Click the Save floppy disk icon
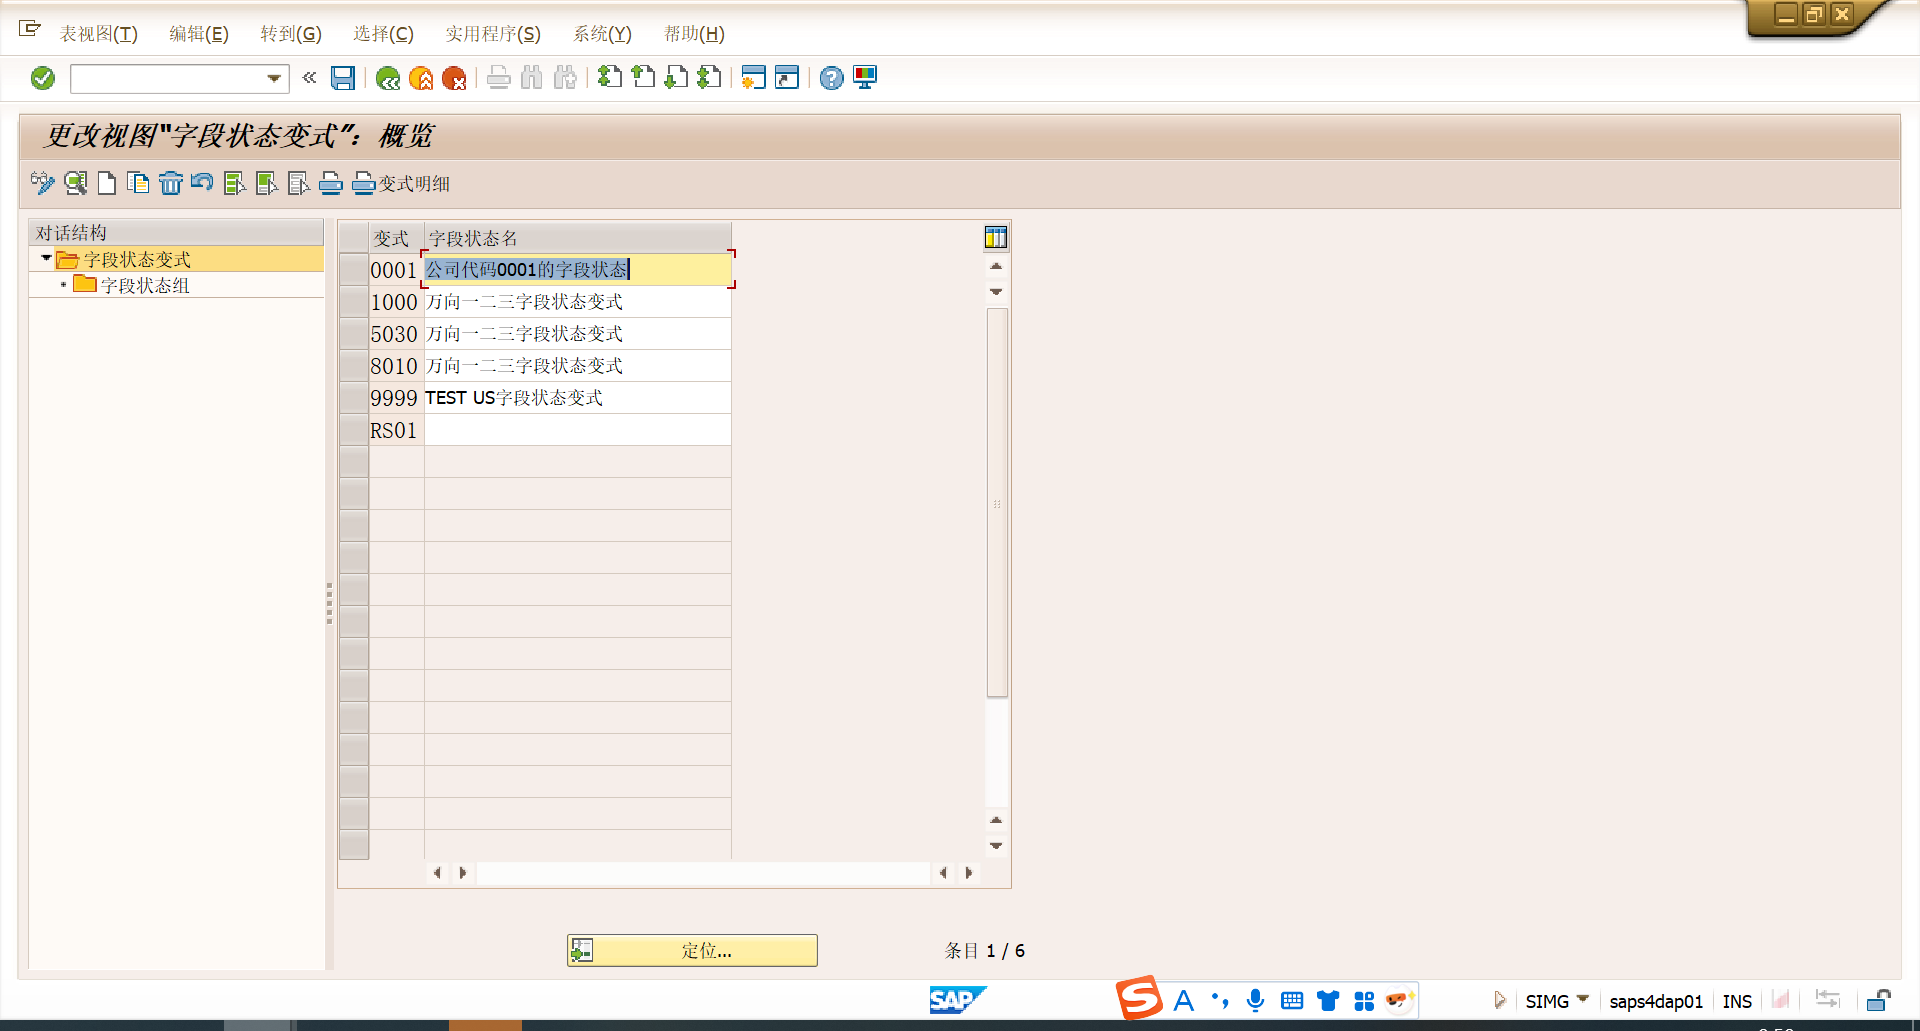Viewport: 1920px width, 1031px height. click(x=343, y=78)
